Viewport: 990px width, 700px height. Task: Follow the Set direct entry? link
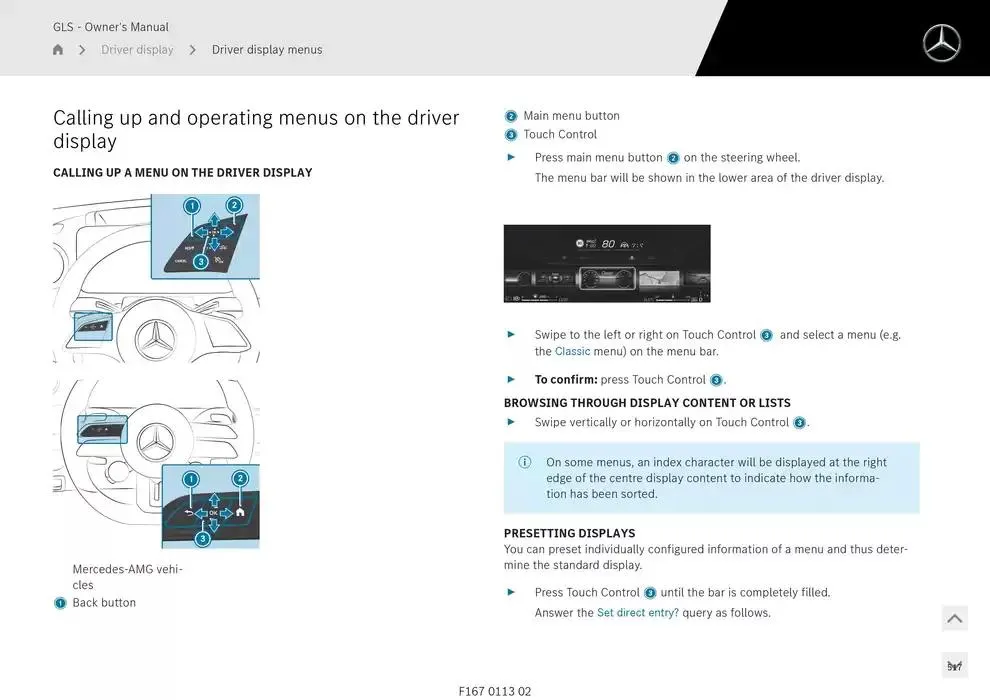[x=638, y=613]
